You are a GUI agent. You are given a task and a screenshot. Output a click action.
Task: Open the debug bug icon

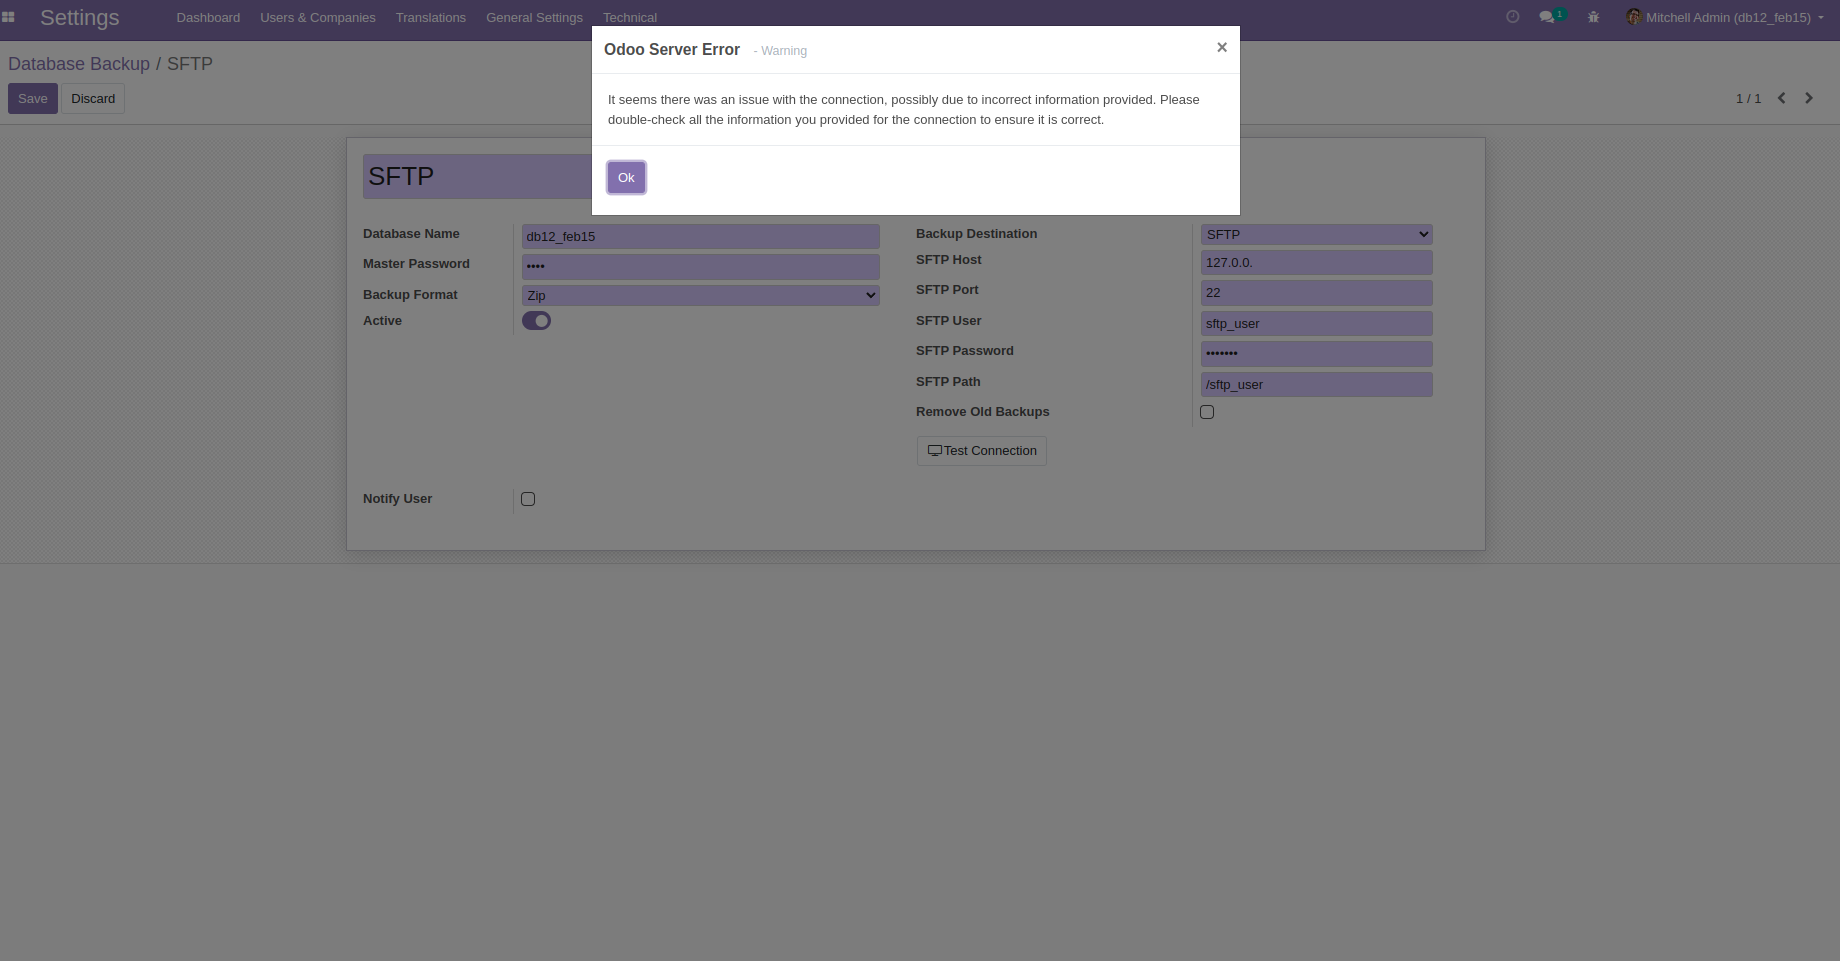[x=1593, y=17]
